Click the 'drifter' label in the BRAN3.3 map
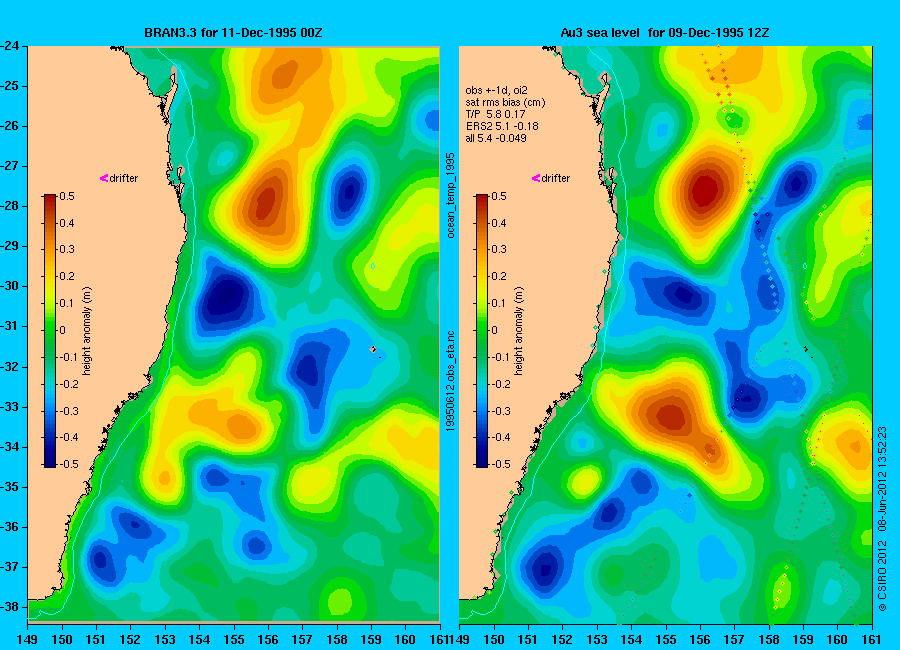The image size is (900, 650). (x=124, y=178)
